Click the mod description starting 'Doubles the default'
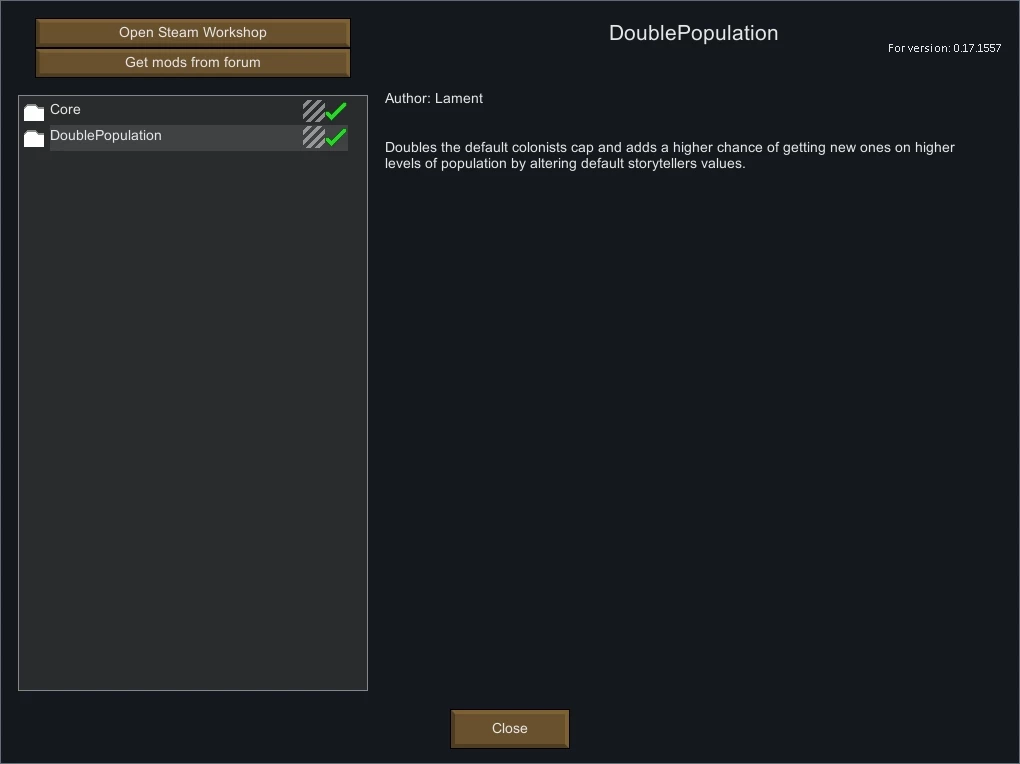The image size is (1020, 764). click(669, 156)
